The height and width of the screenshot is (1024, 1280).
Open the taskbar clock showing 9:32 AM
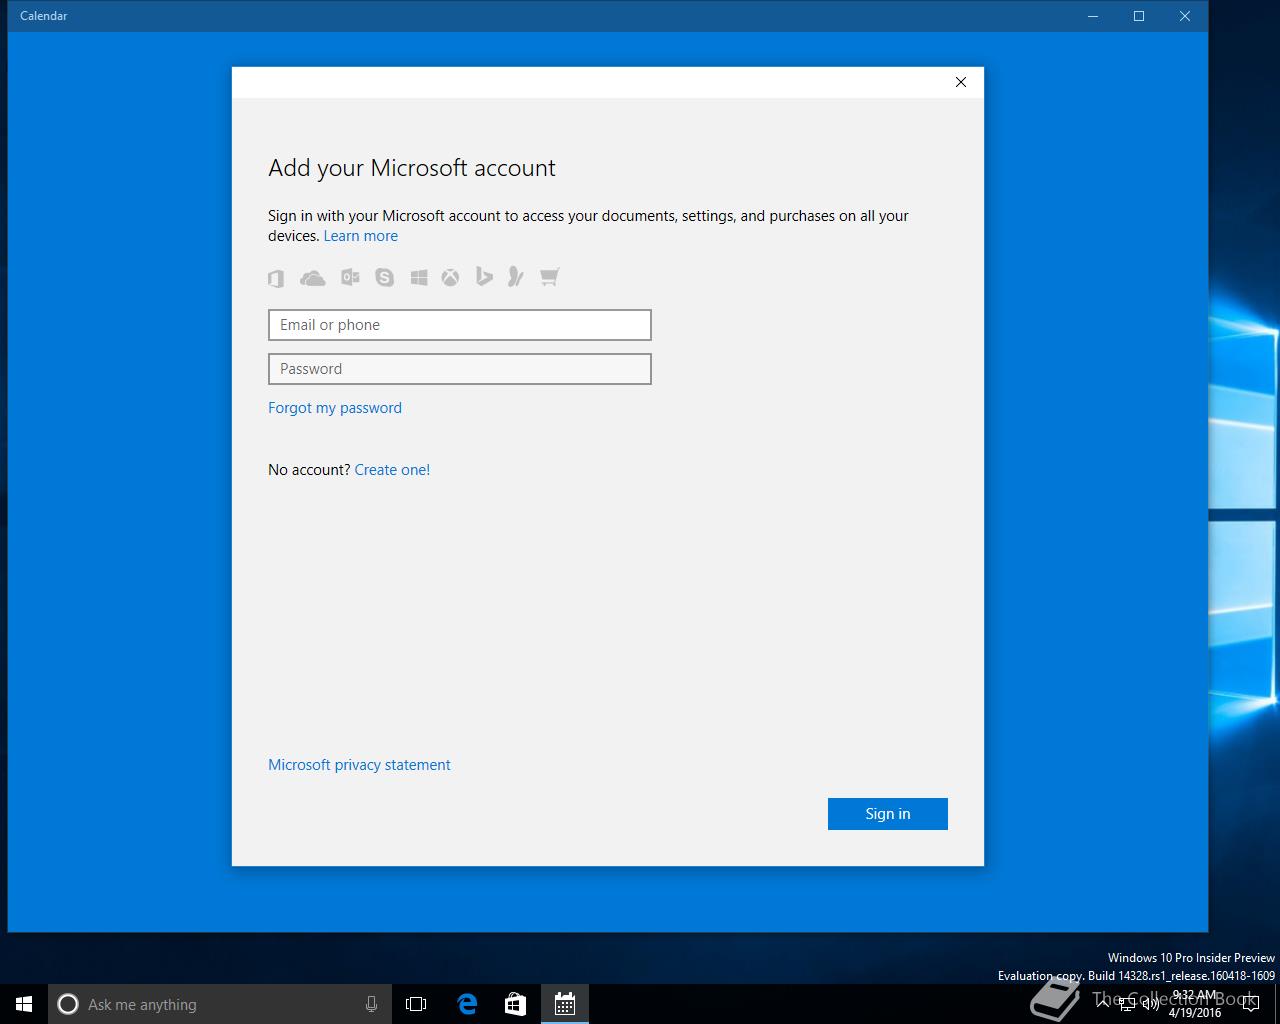click(x=1195, y=1004)
